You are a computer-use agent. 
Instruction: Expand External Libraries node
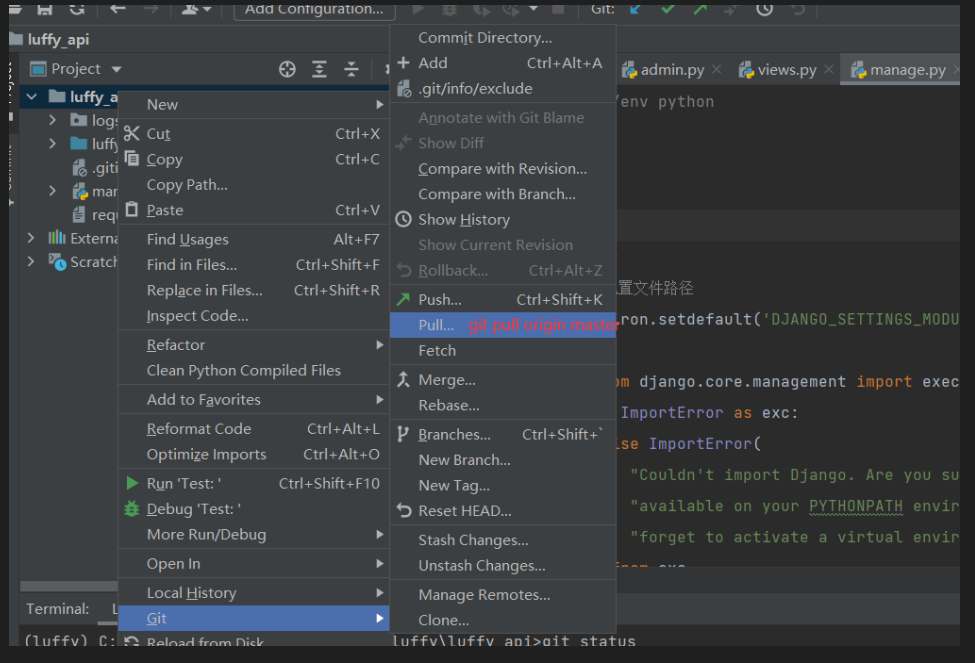[x=31, y=238]
